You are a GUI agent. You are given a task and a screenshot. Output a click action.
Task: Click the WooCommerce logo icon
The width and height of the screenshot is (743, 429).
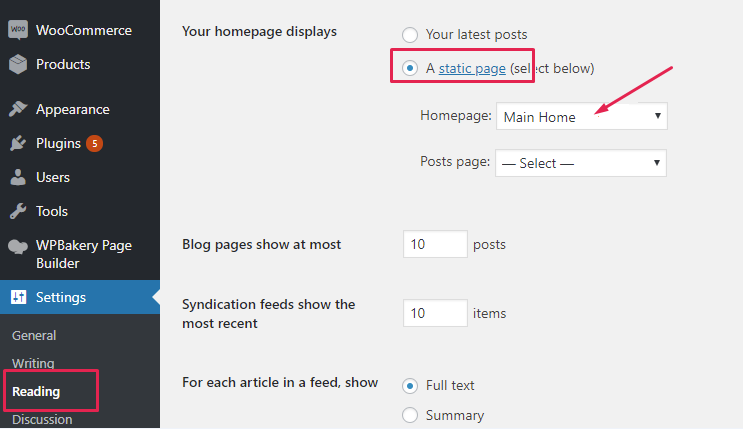point(18,30)
